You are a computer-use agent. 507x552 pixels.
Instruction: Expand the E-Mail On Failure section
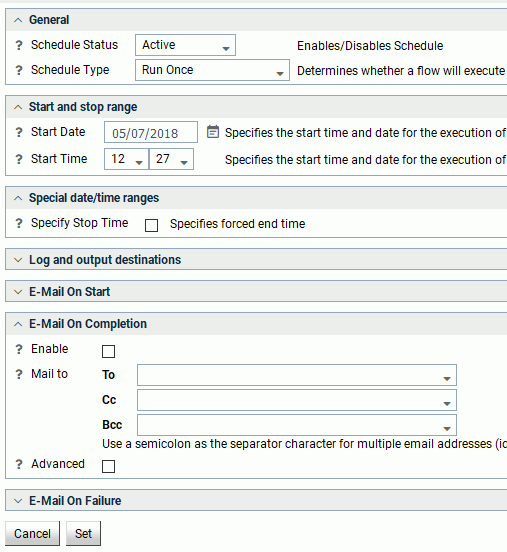(75, 501)
